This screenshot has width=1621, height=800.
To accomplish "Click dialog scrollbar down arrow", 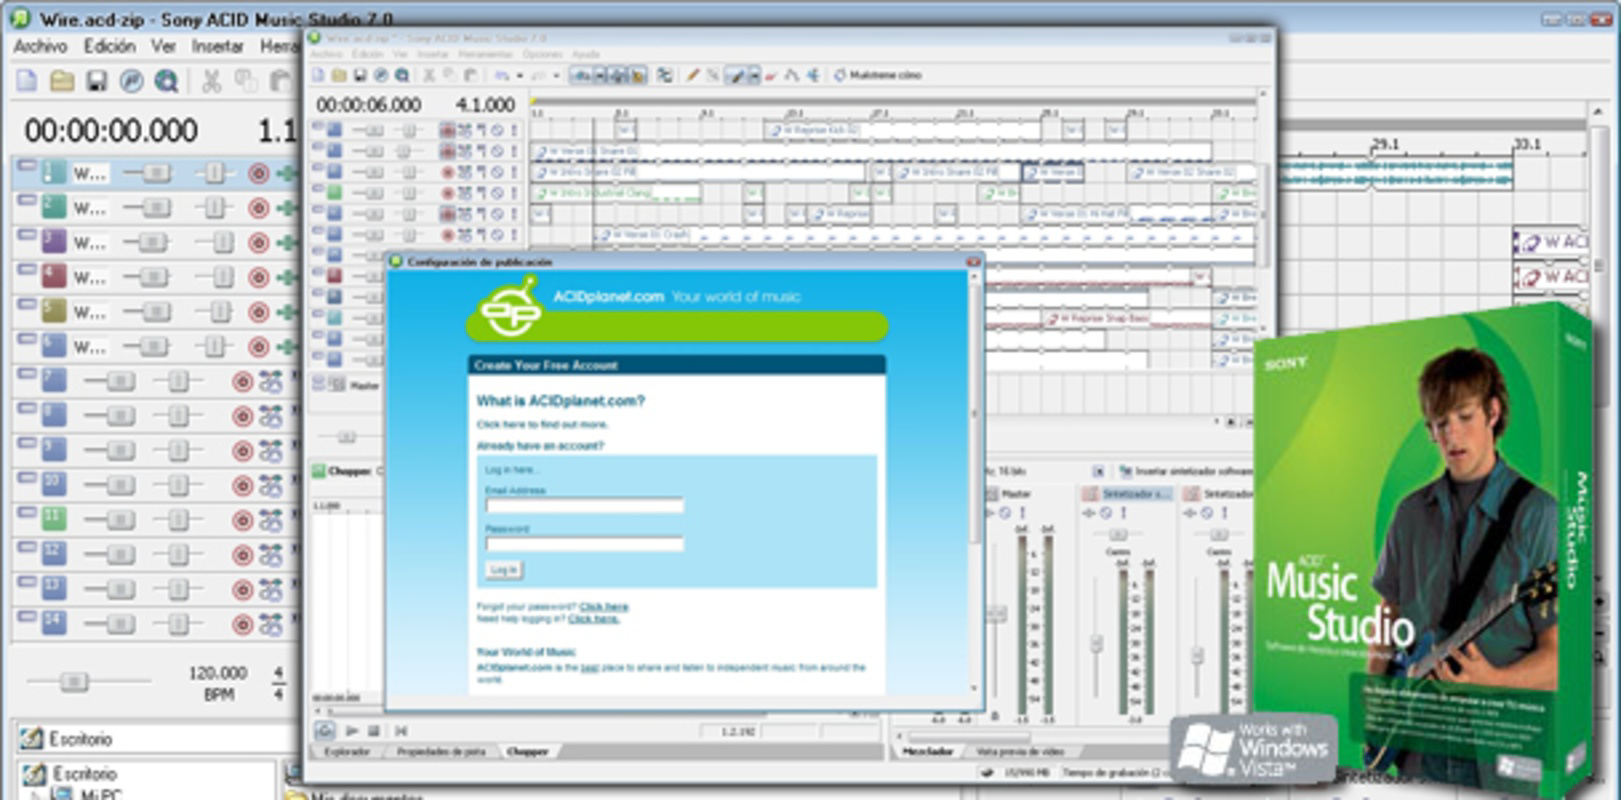I will pyautogui.click(x=975, y=688).
